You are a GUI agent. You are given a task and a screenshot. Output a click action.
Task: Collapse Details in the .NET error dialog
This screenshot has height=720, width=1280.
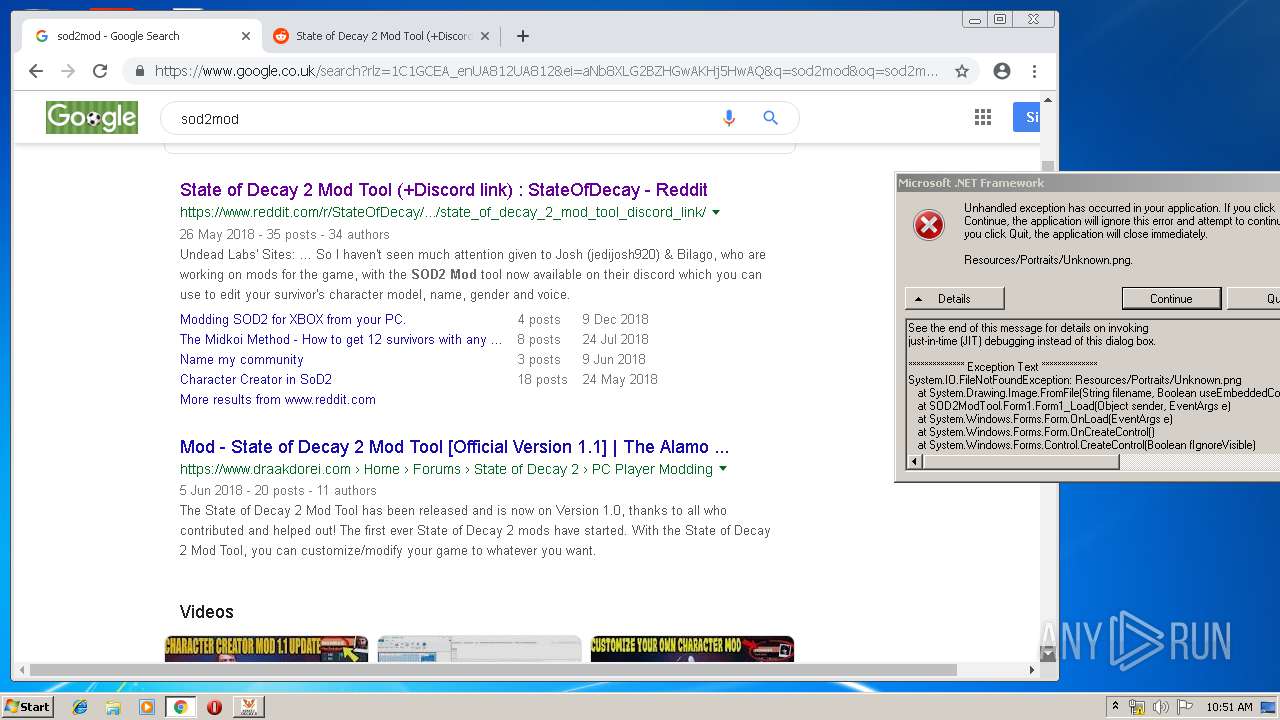pyautogui.click(x=954, y=299)
